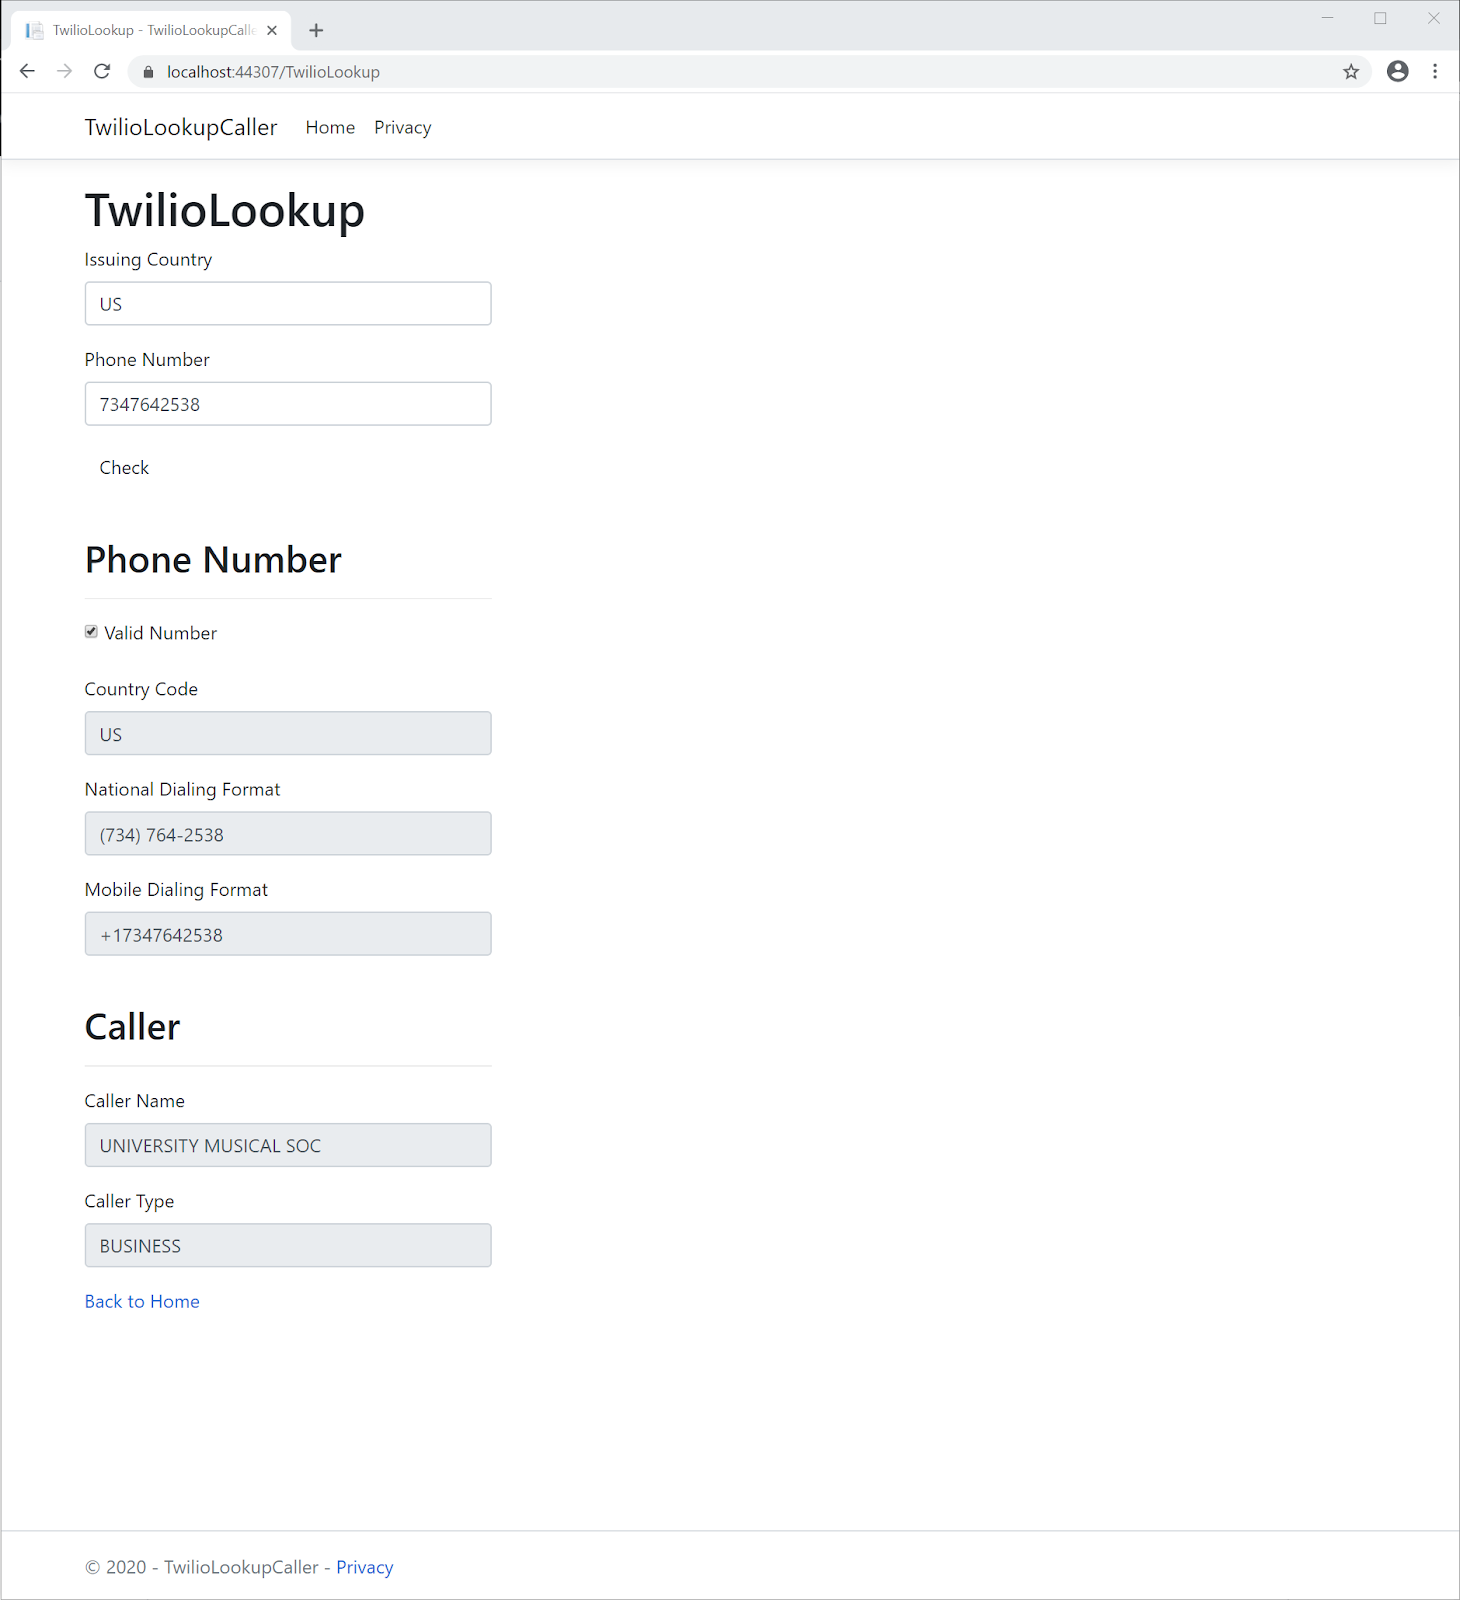Open Home in the navbar
The height and width of the screenshot is (1600, 1460).
(330, 127)
